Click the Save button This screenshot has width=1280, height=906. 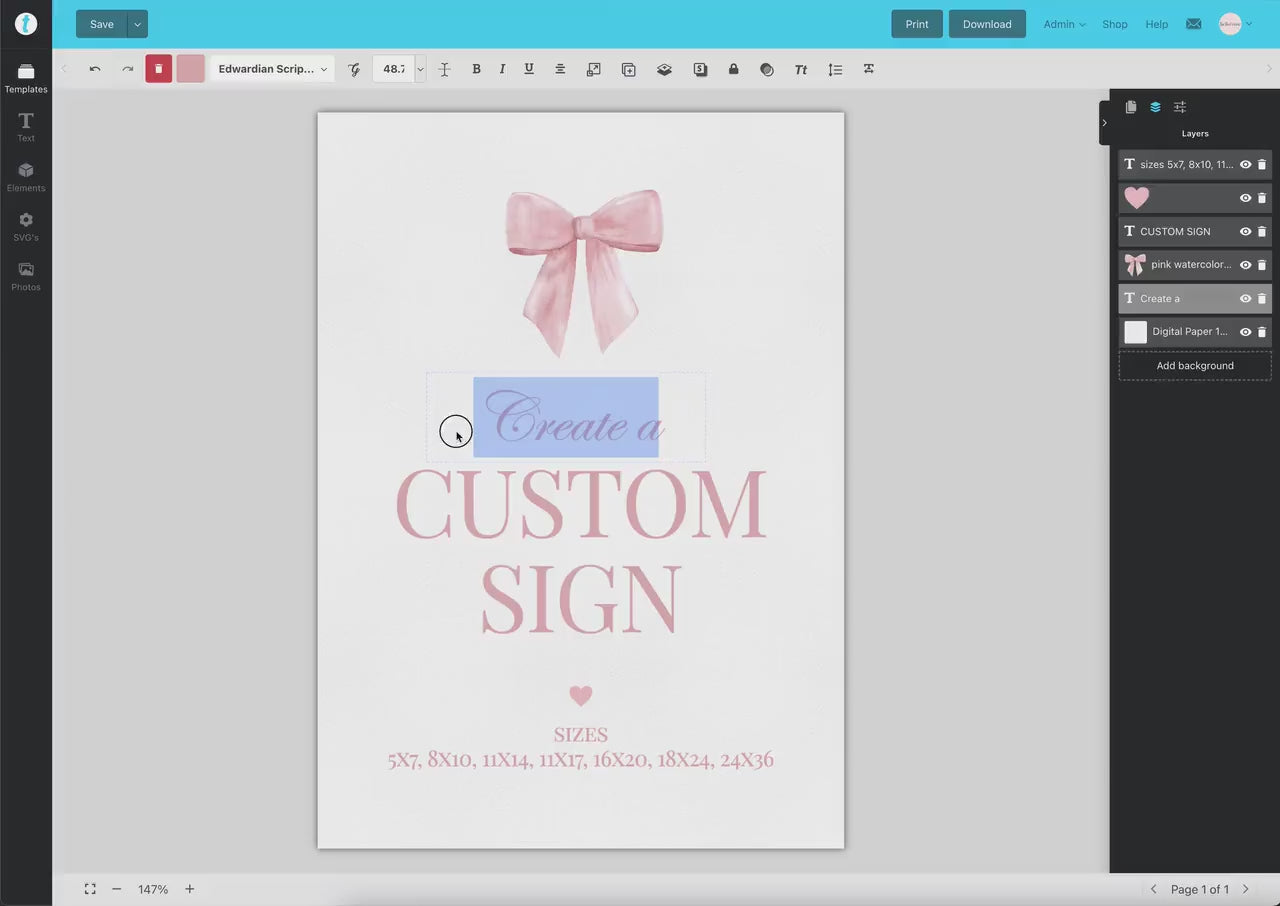[102, 24]
